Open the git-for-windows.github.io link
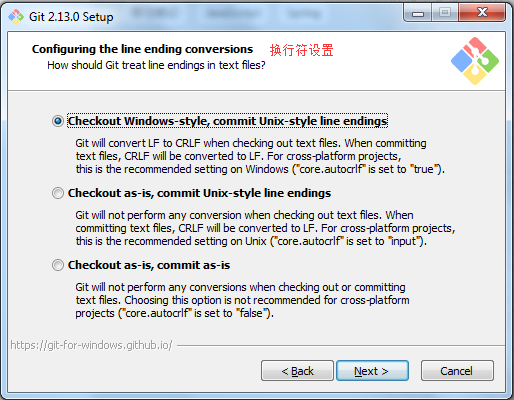514x400 pixels. (91, 345)
